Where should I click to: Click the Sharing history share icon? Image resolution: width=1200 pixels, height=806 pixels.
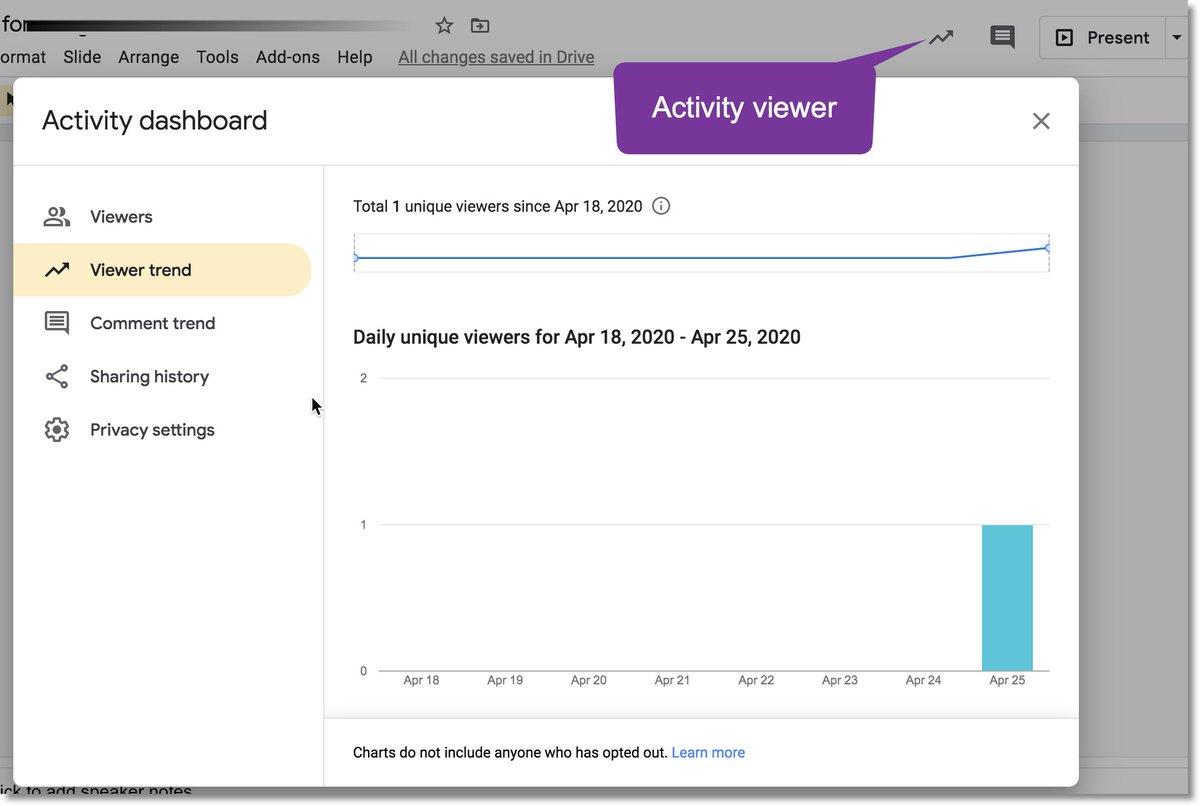click(x=57, y=377)
